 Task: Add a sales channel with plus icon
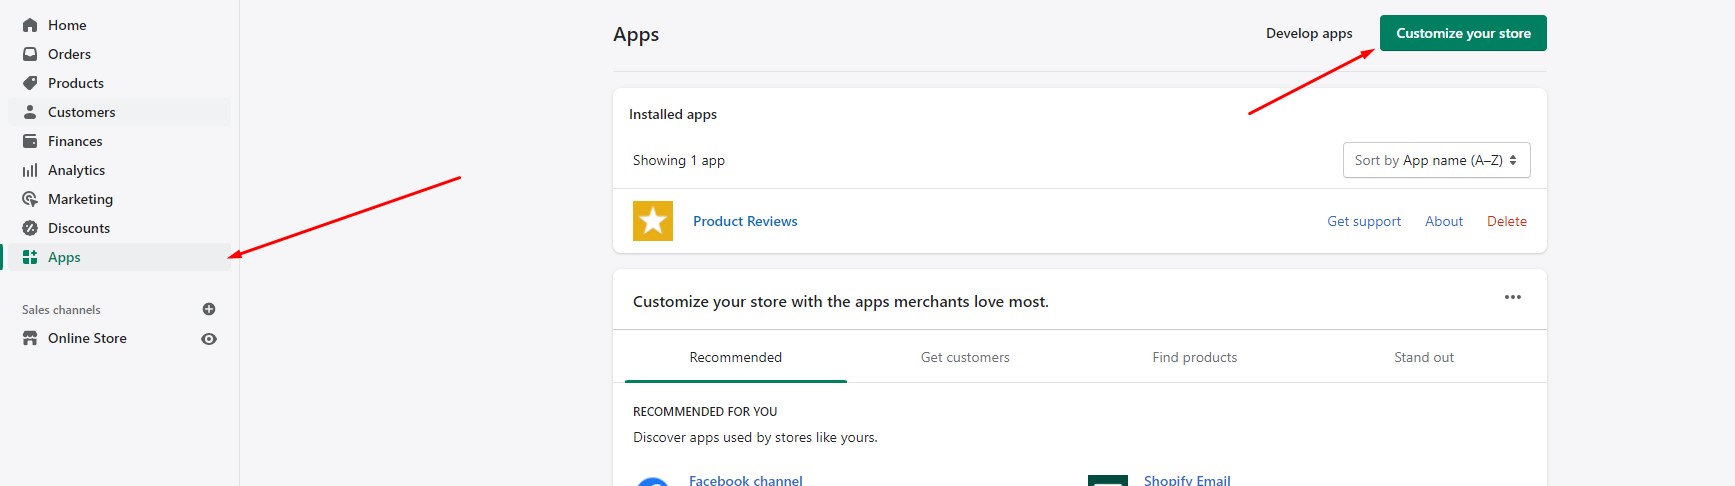click(x=209, y=309)
